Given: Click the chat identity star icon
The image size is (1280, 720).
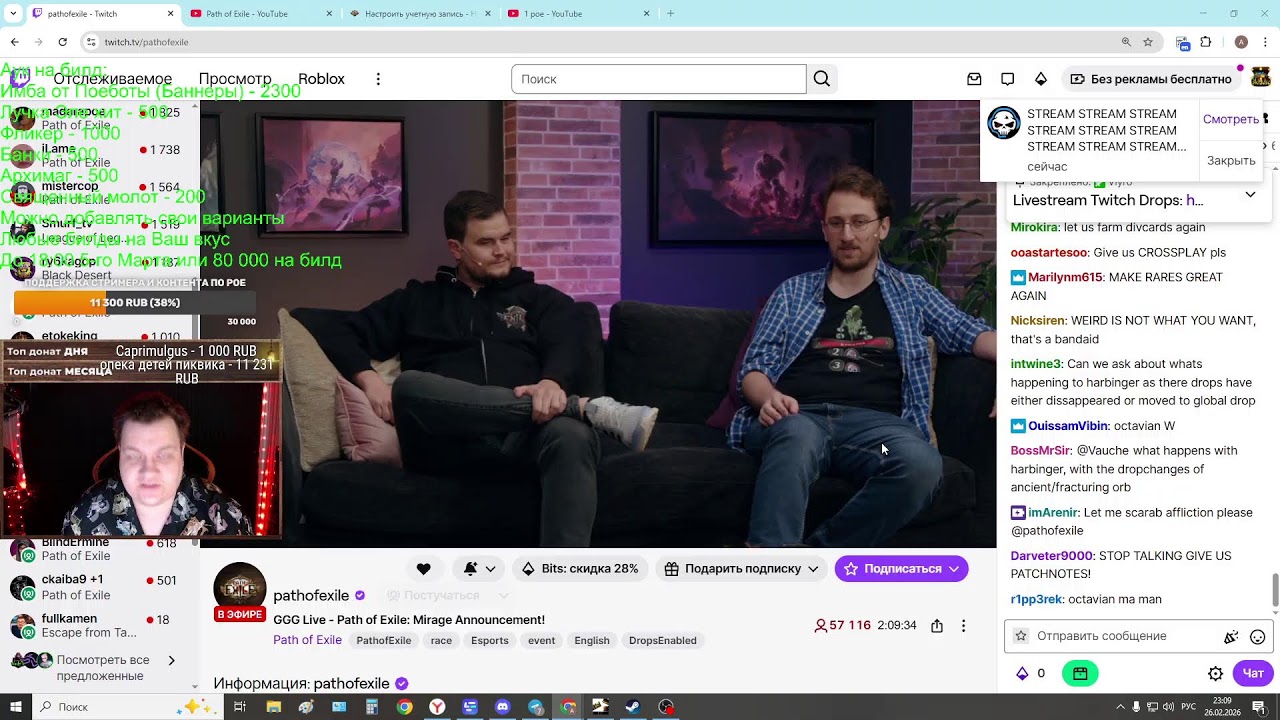Looking at the screenshot, I should pos(1021,636).
